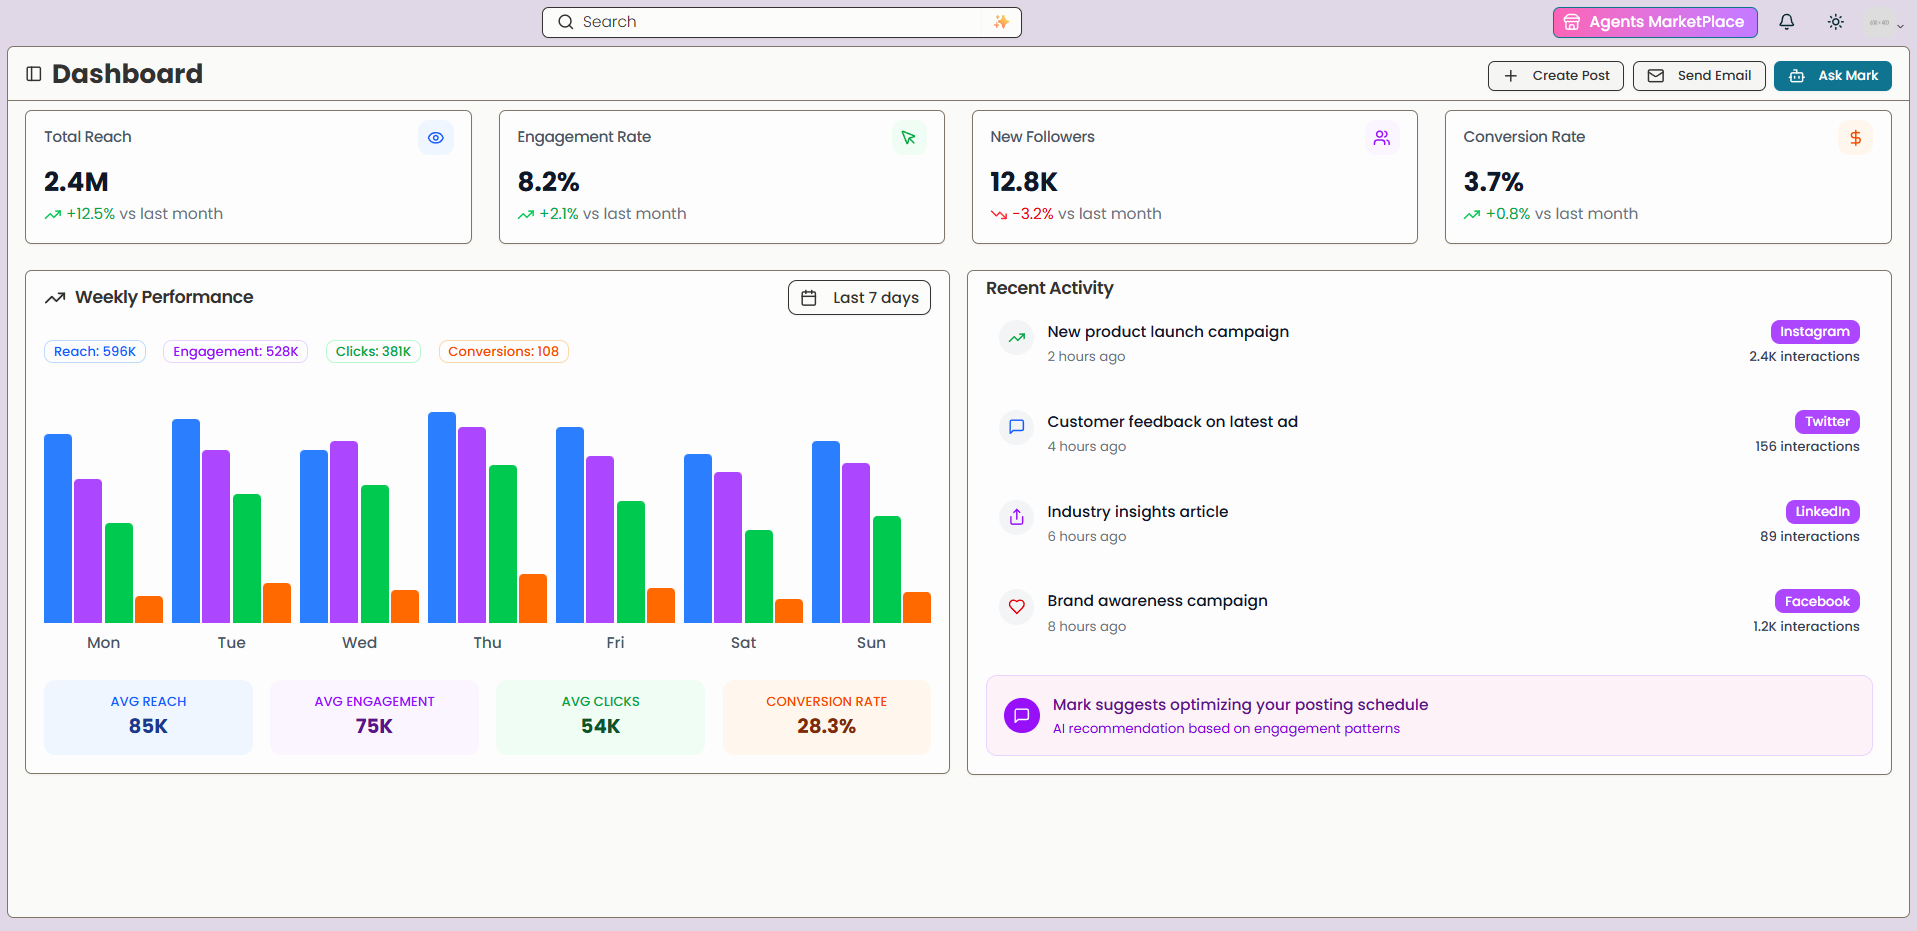Click the sparkle AI icon in search bar

coord(1001,22)
